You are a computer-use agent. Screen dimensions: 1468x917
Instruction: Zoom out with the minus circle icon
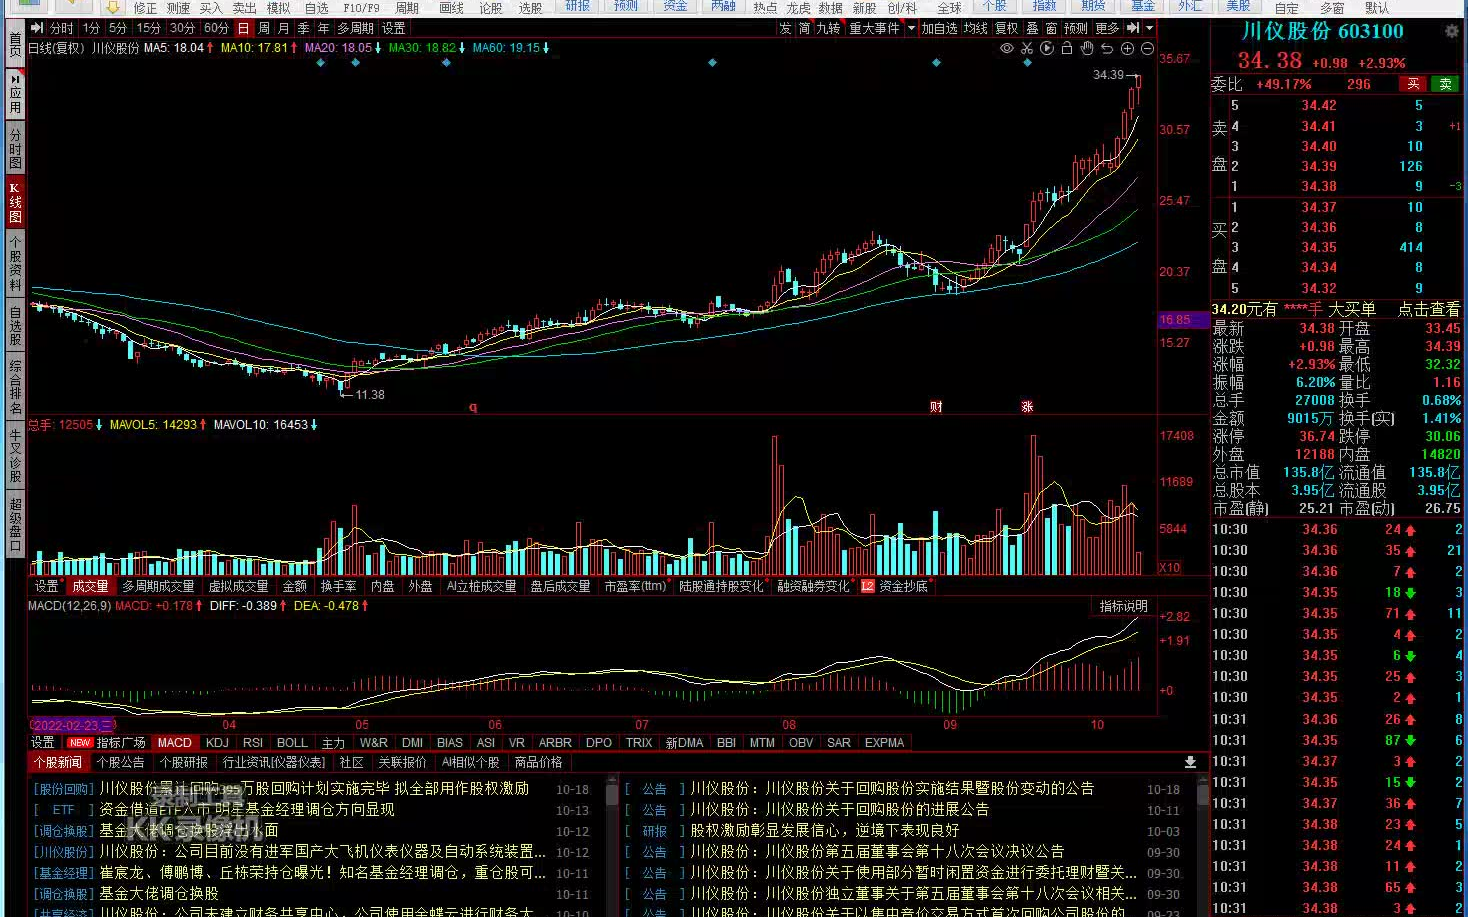[1147, 48]
